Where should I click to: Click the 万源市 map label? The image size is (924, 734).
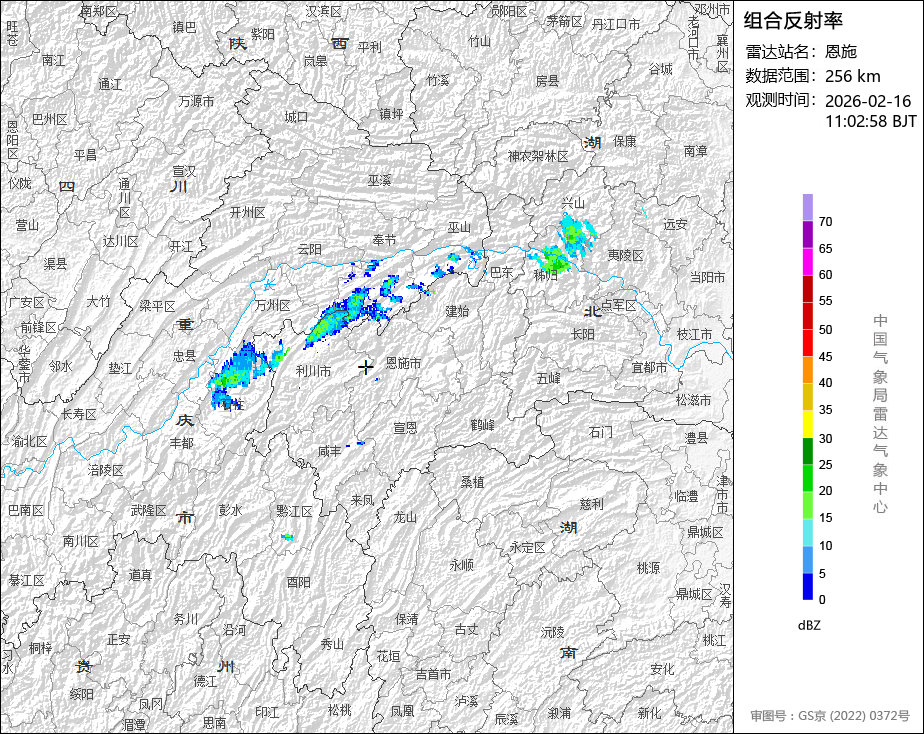point(196,101)
